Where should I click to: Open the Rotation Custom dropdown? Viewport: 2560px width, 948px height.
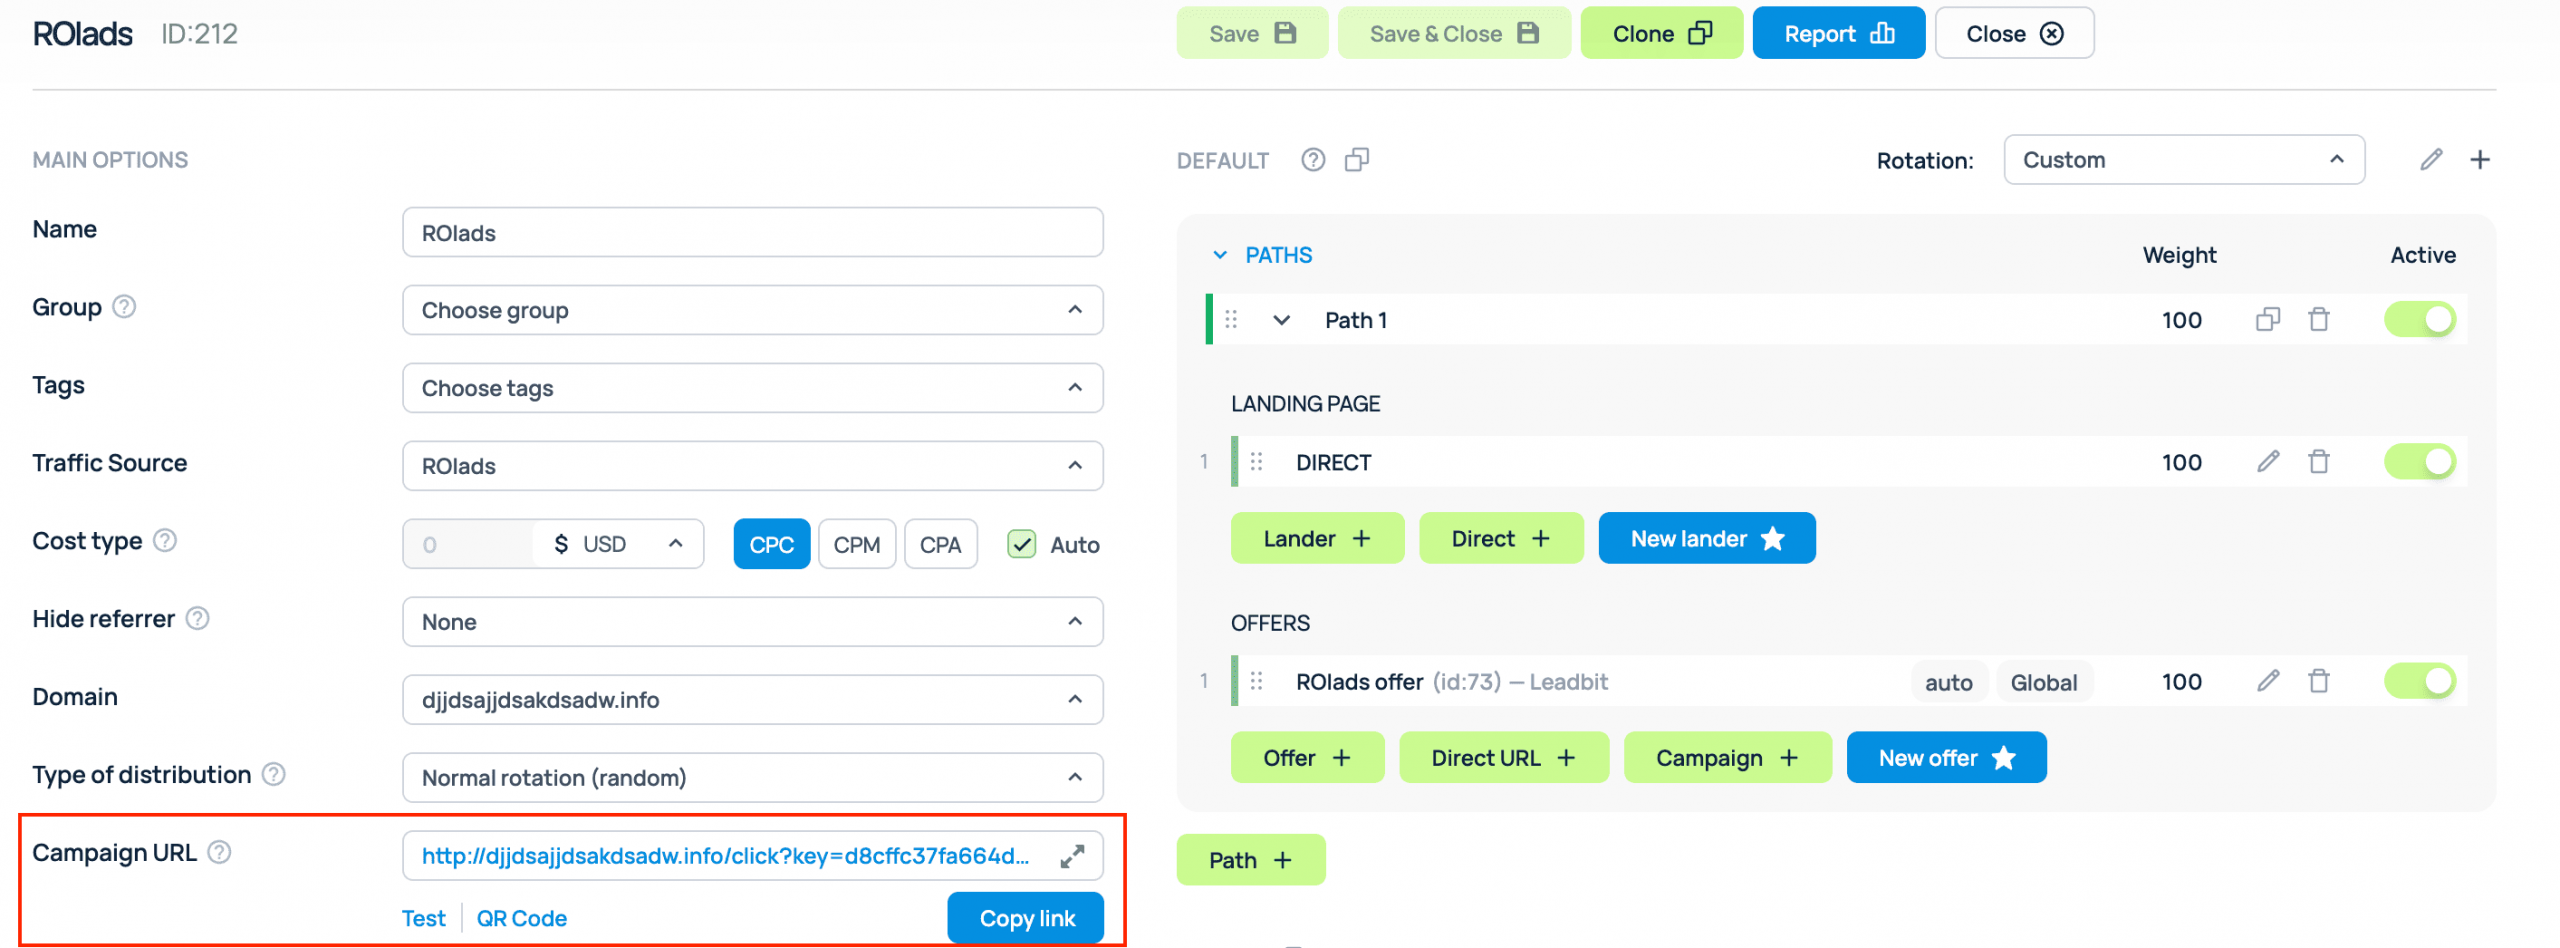tap(2183, 160)
